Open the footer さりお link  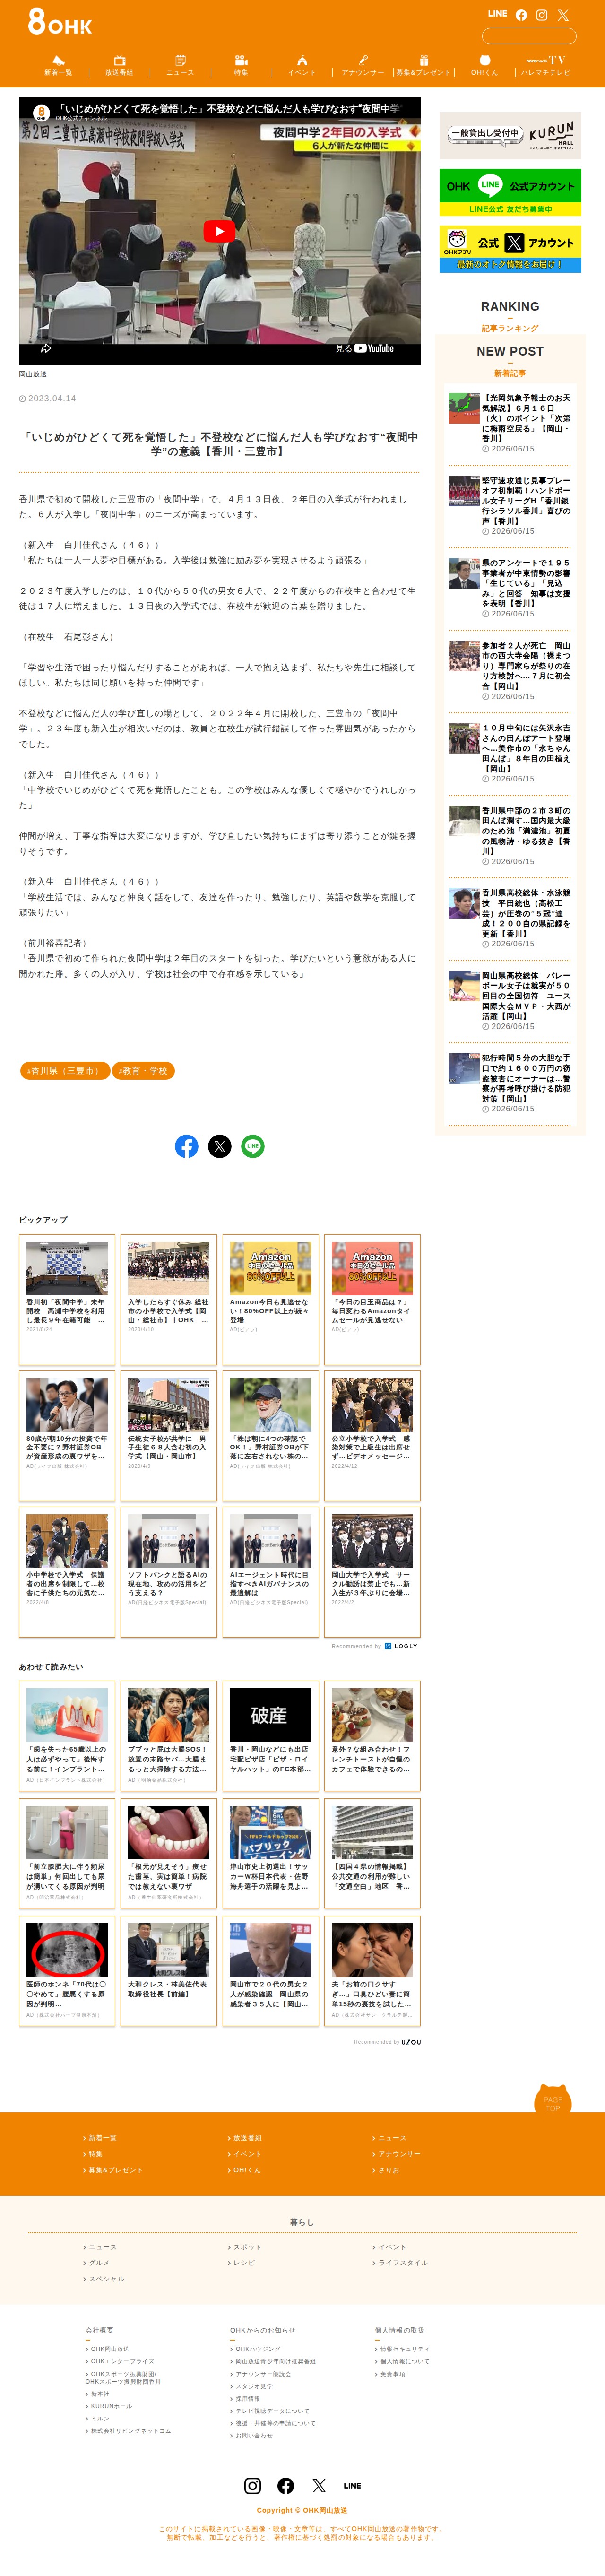point(386,2170)
